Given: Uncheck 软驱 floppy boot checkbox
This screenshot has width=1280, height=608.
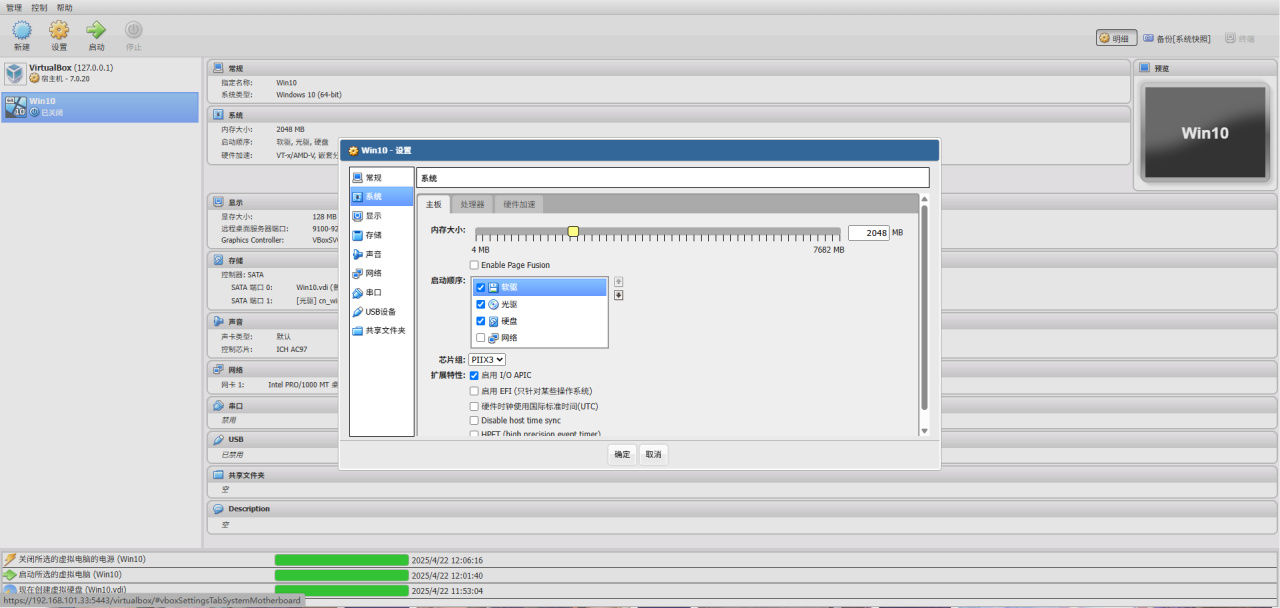Looking at the screenshot, I should point(481,287).
